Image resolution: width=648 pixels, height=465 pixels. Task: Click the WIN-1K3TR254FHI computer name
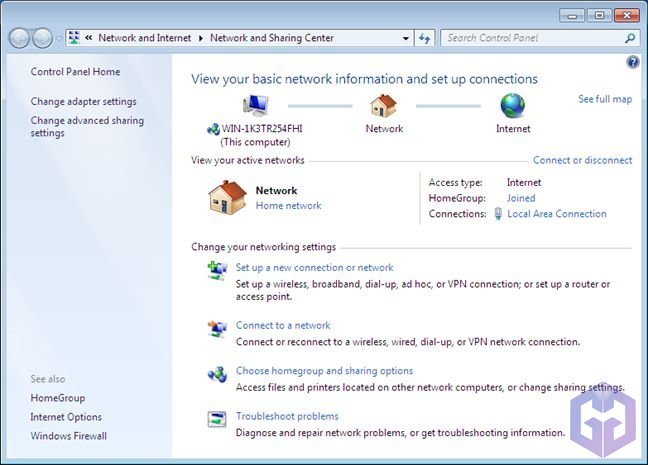coord(262,129)
